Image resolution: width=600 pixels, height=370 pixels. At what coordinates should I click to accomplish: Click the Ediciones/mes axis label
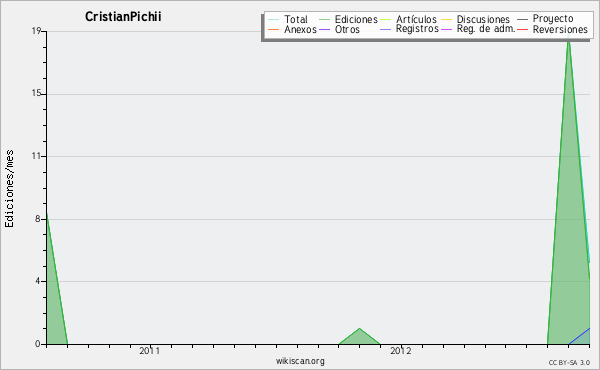pyautogui.click(x=9, y=189)
